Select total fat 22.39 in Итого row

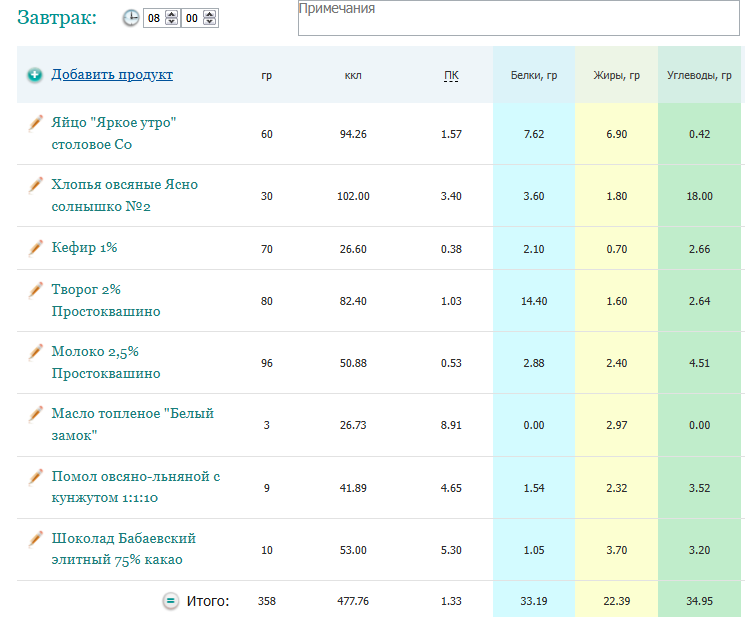click(x=617, y=601)
